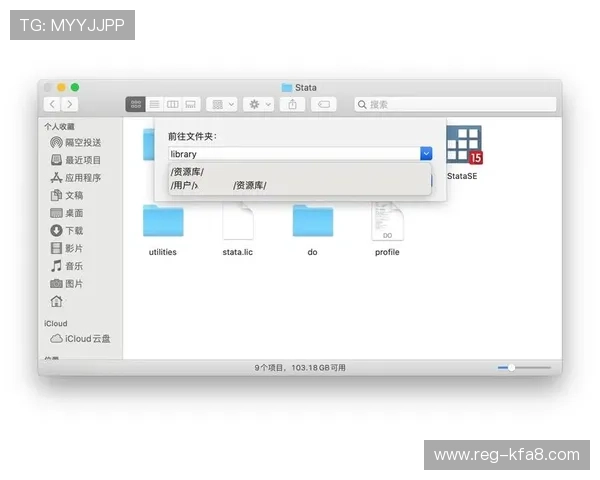Screen dimensions: 600x480
Task: Open the StataSE application icon
Action: [463, 146]
